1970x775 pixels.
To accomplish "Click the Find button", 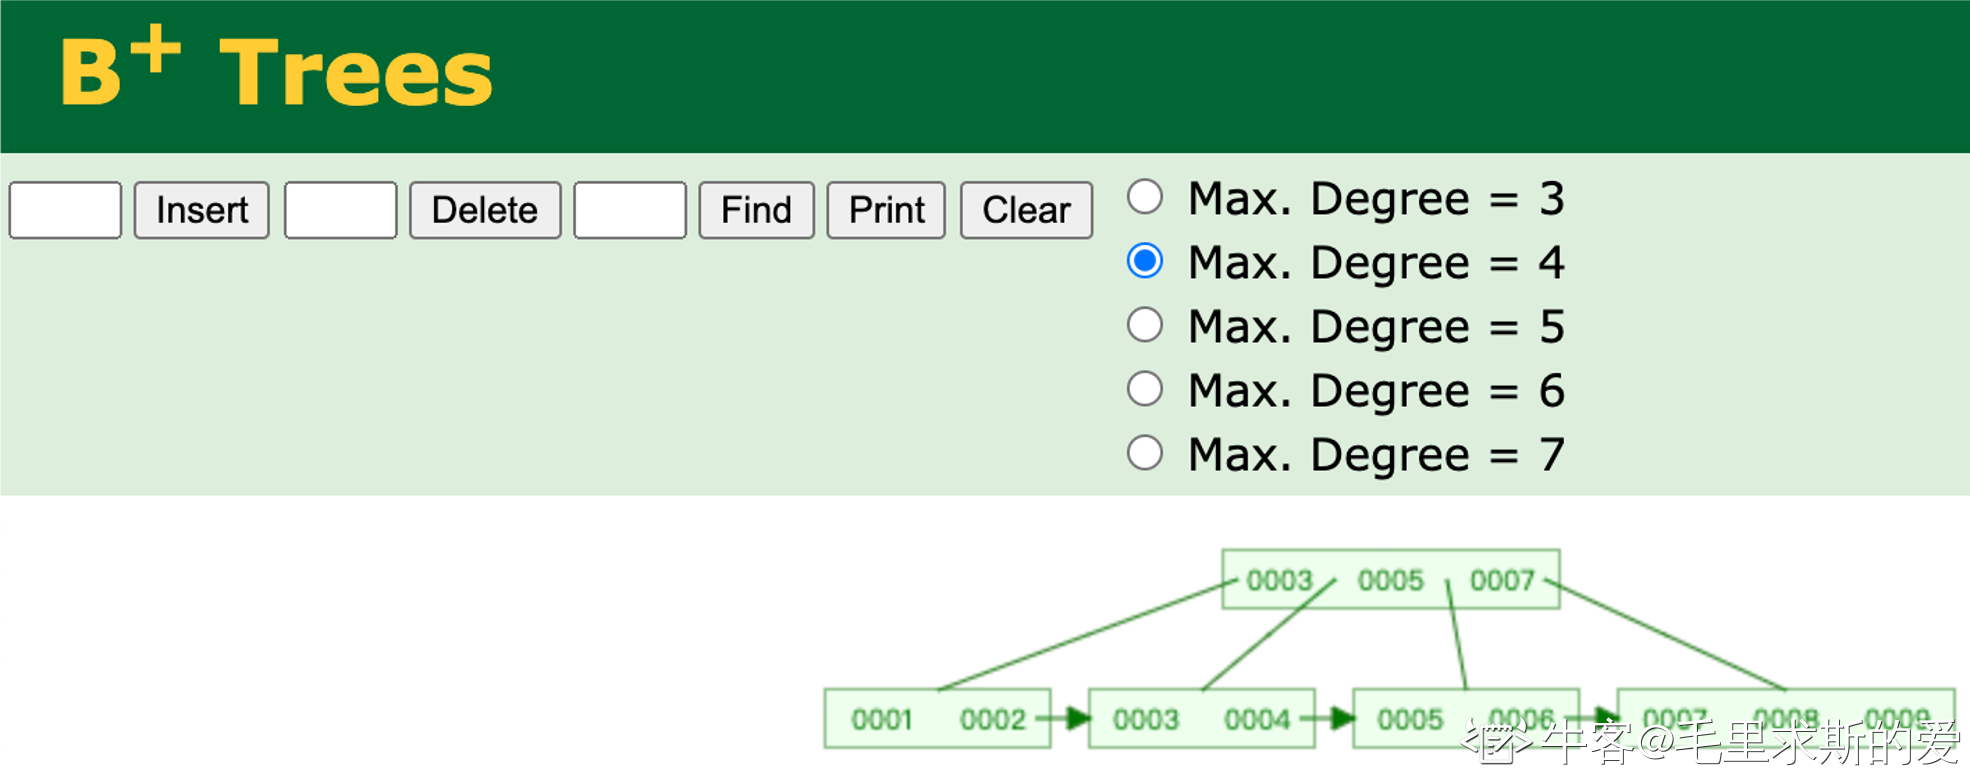I will click(x=756, y=210).
